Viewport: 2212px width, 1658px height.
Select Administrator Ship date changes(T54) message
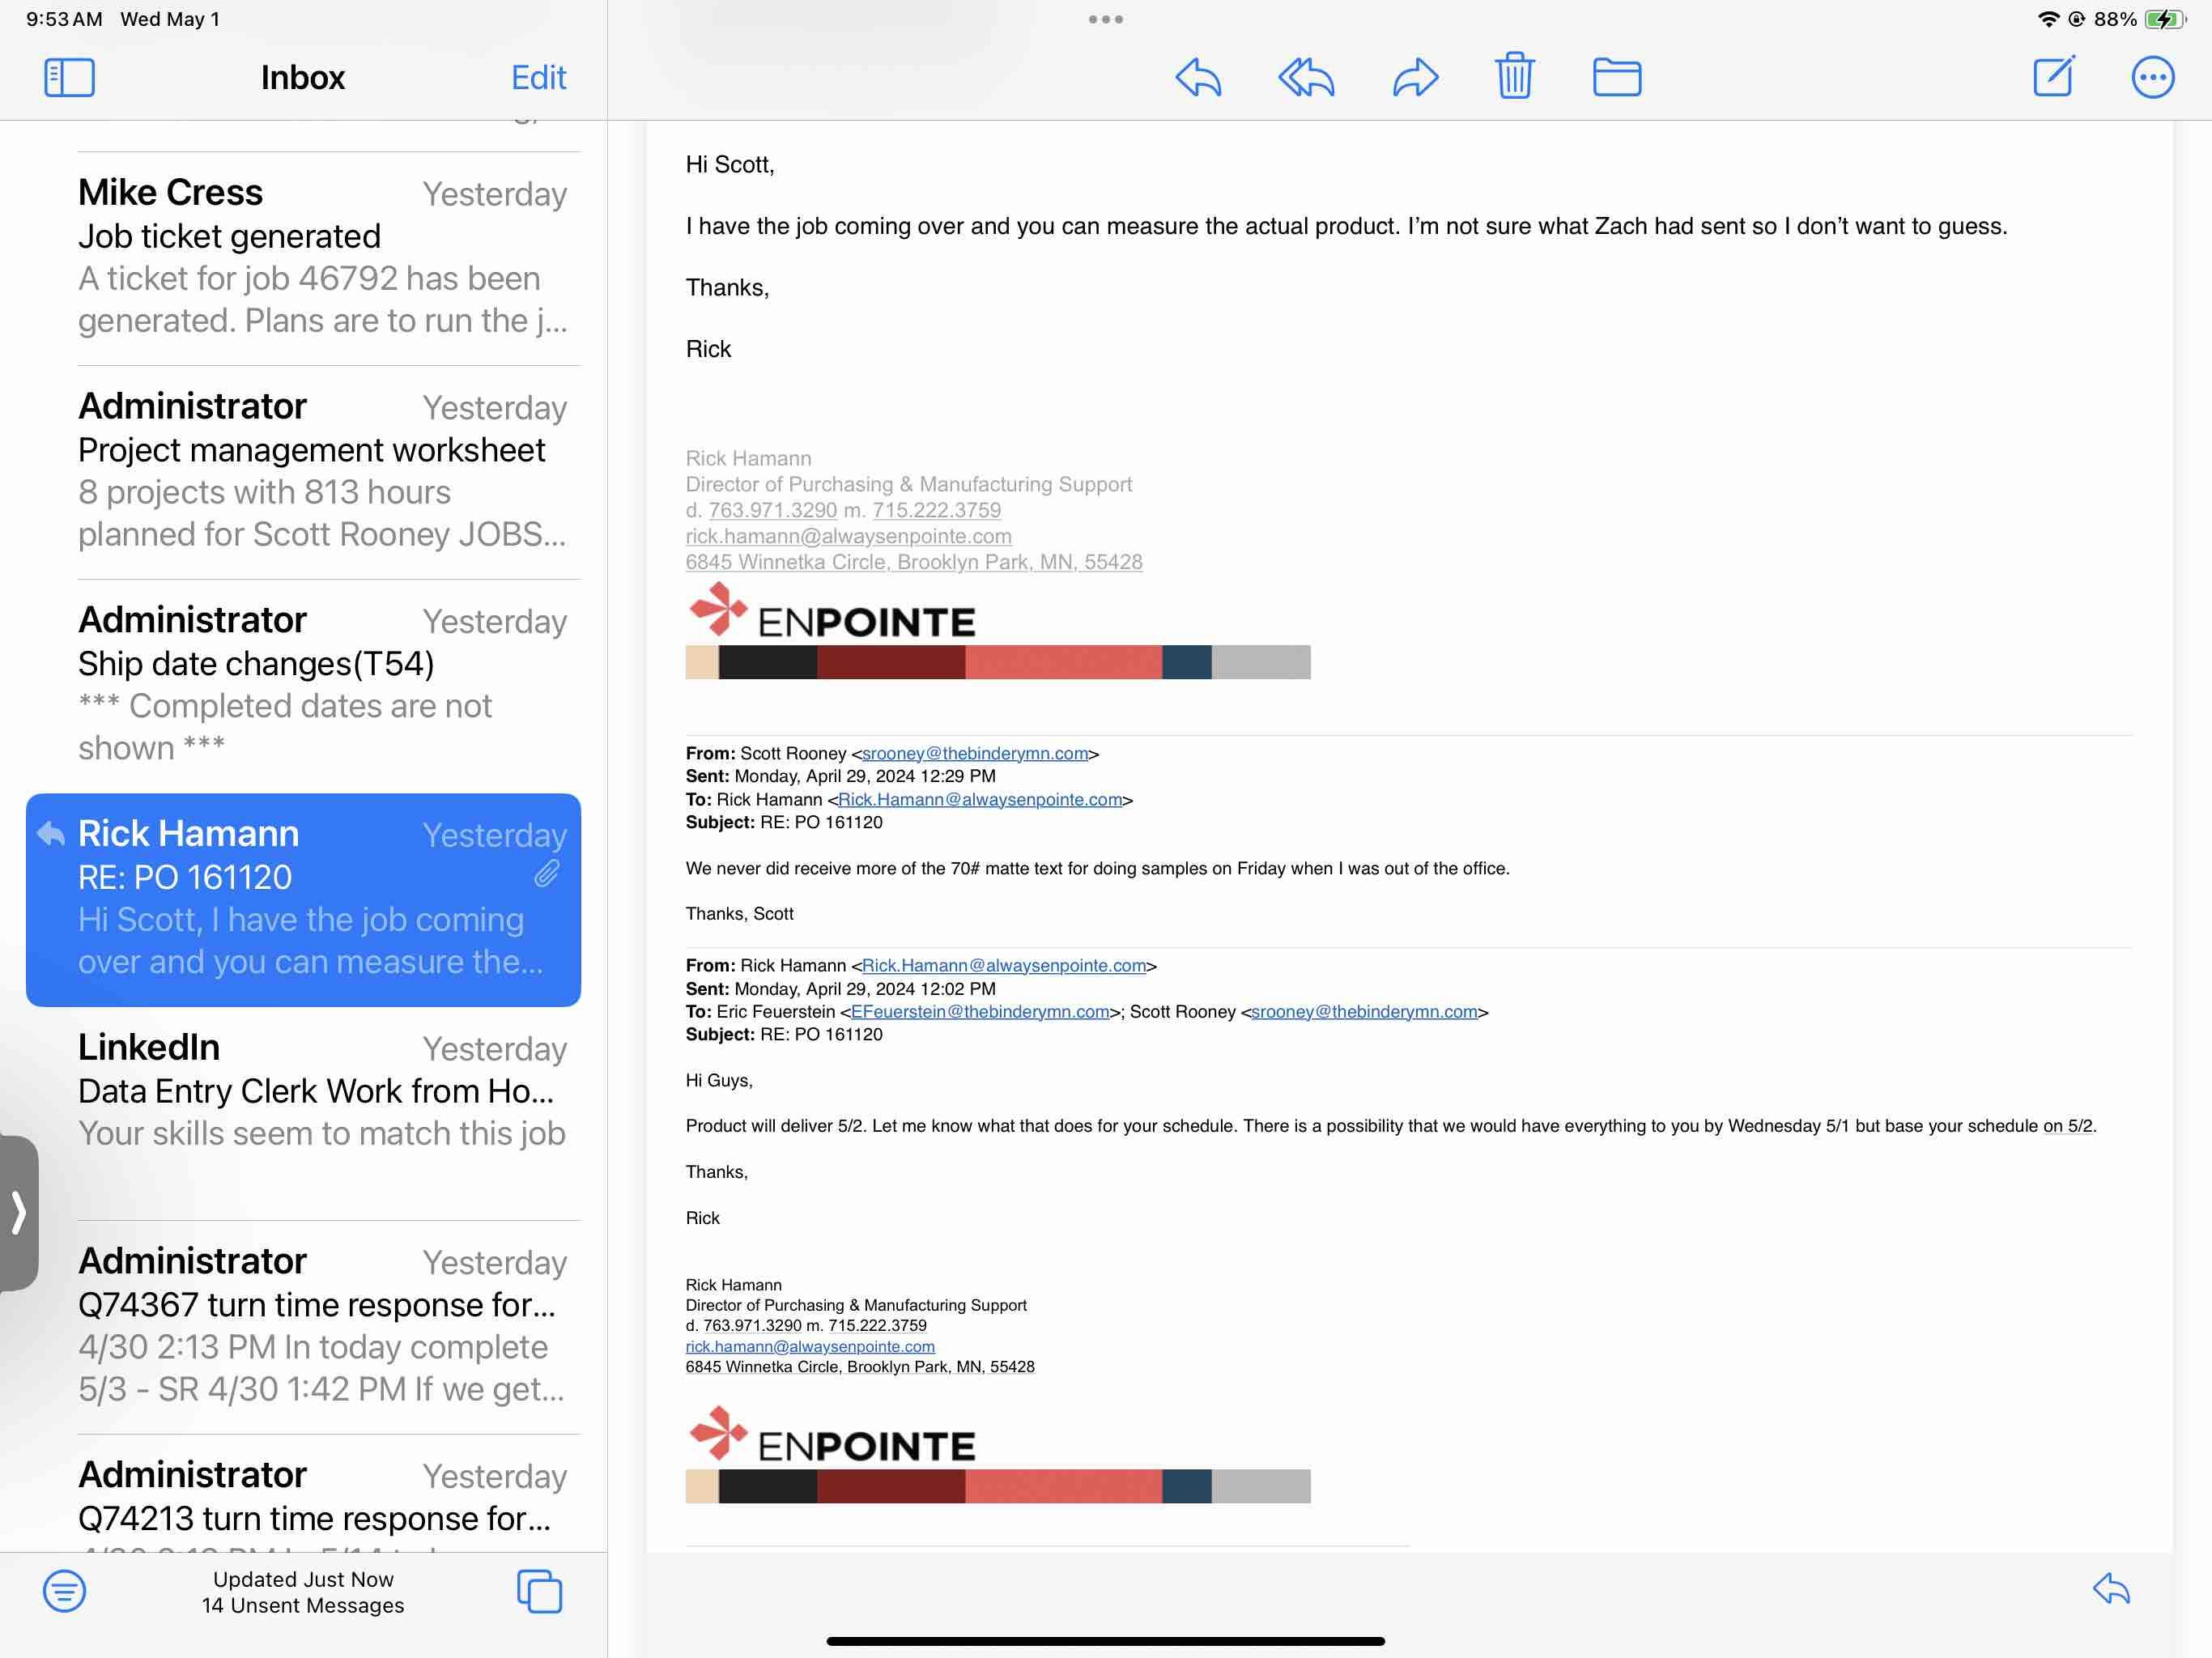pyautogui.click(x=322, y=684)
